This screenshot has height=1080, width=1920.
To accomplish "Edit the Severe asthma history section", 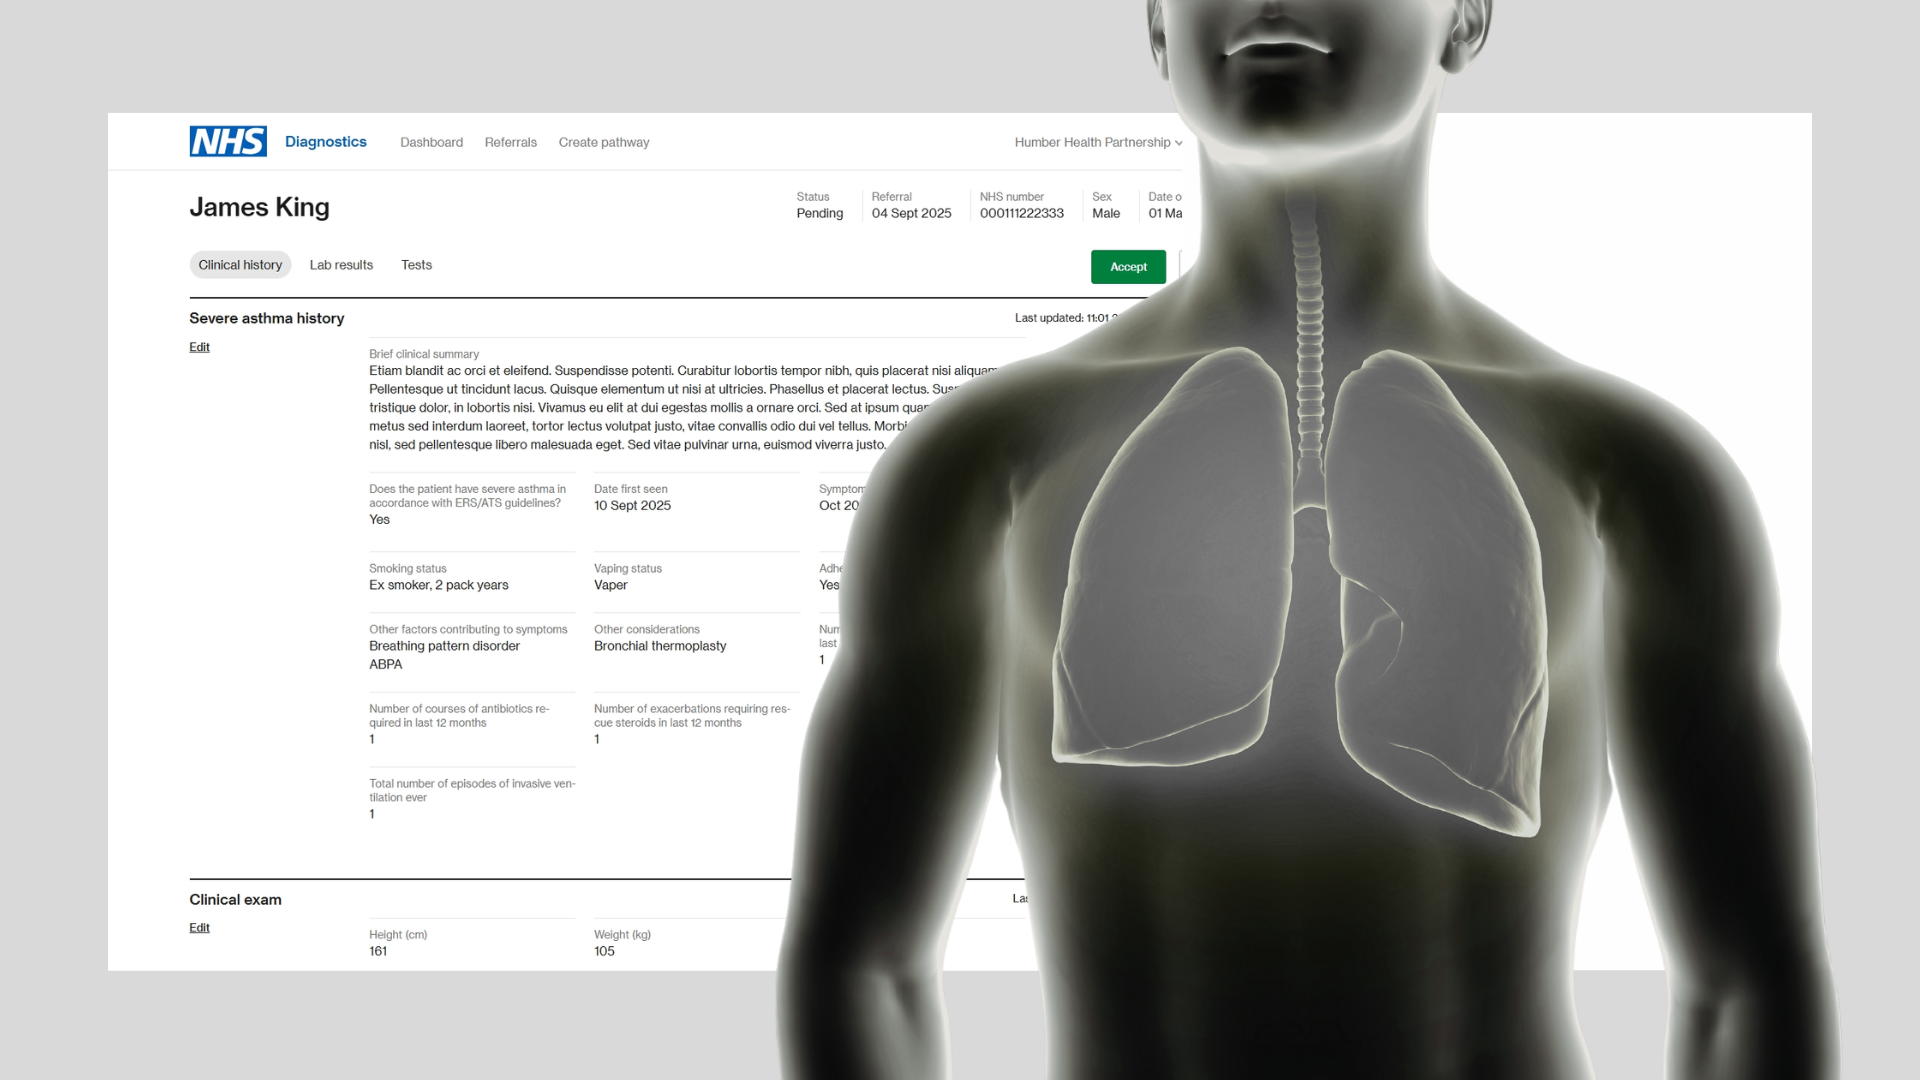I will pos(199,347).
